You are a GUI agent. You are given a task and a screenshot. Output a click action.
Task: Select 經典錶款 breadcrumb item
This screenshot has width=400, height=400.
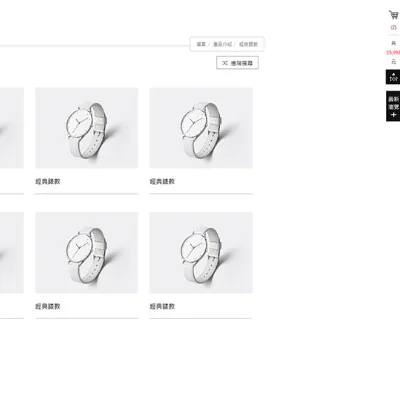[x=248, y=44]
